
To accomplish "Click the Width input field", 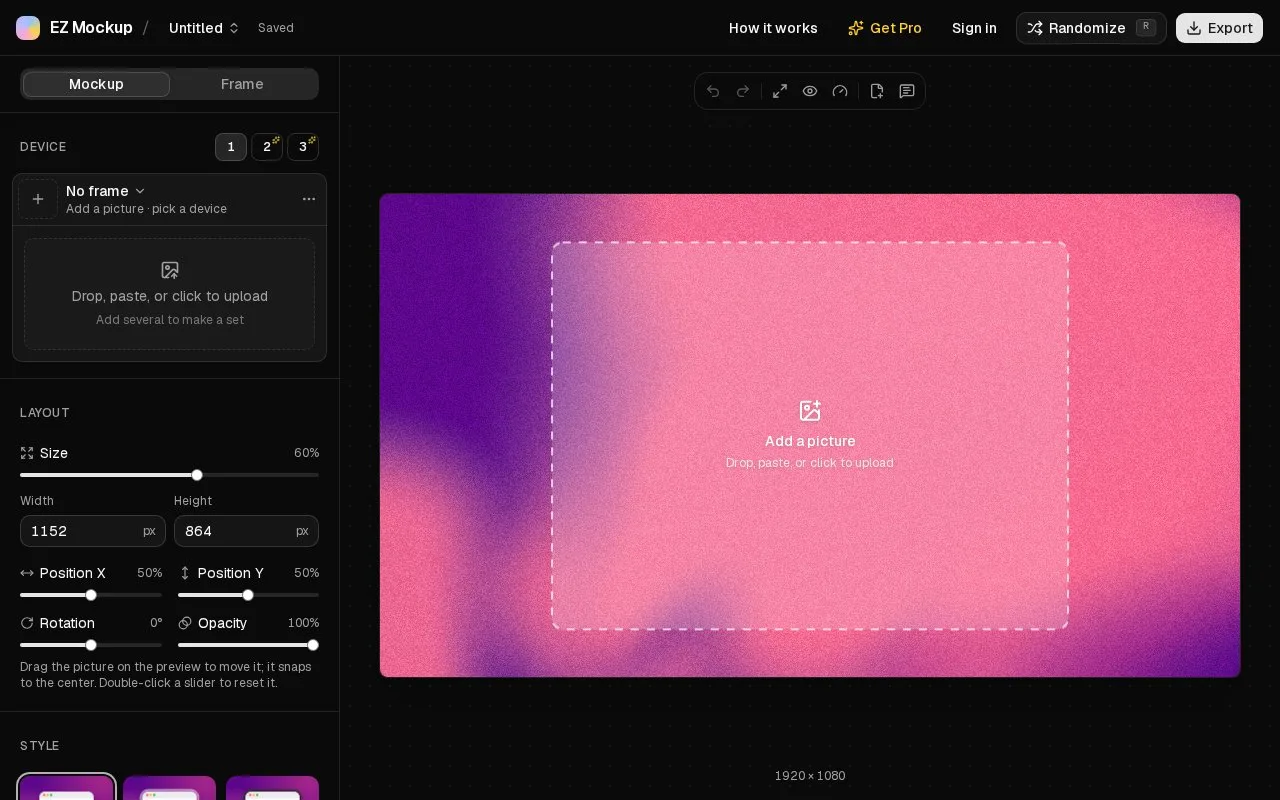I will coord(93,531).
